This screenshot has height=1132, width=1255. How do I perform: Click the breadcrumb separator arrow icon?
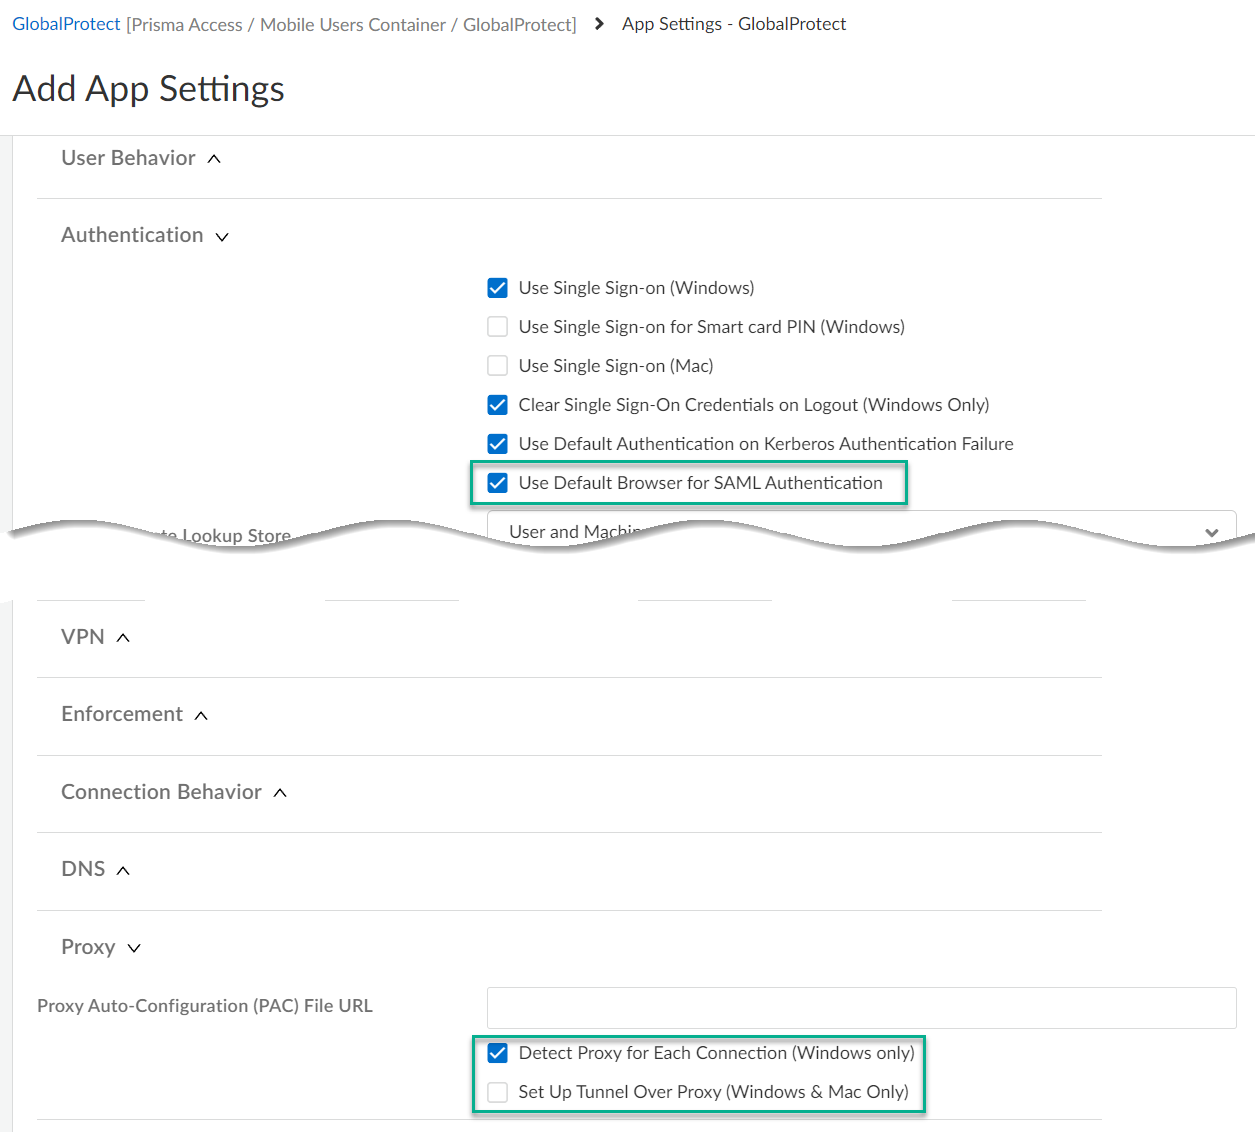click(x=599, y=24)
